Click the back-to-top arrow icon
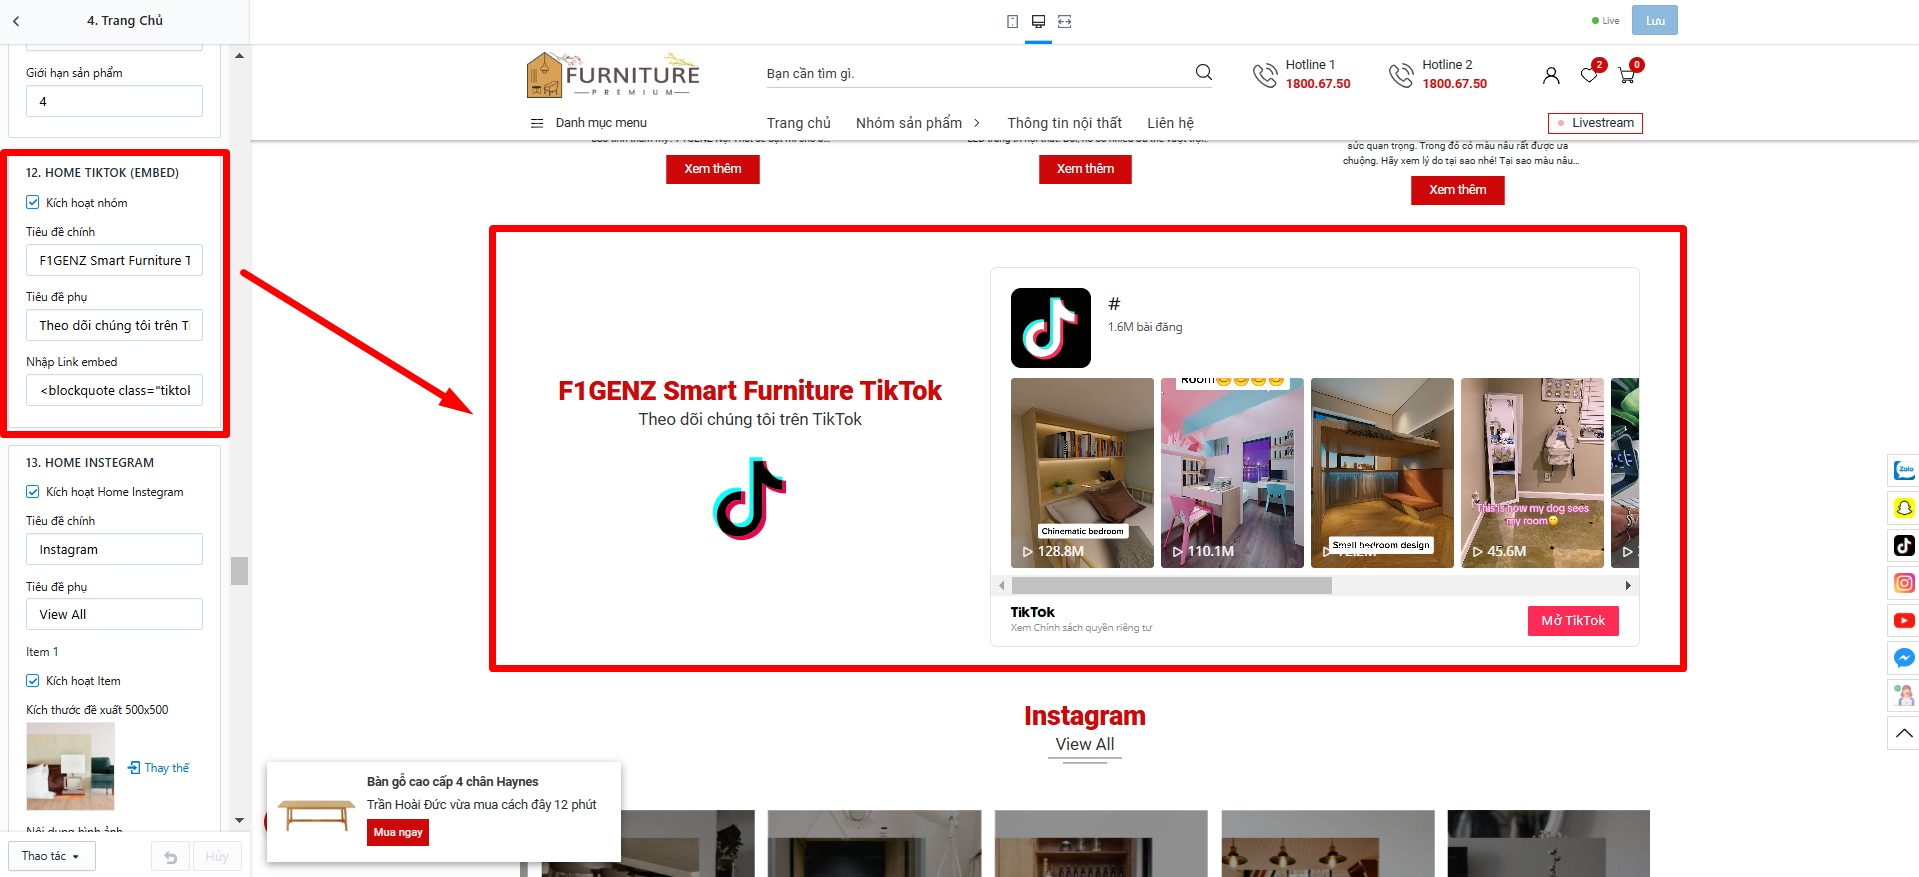The image size is (1919, 877). (1904, 733)
